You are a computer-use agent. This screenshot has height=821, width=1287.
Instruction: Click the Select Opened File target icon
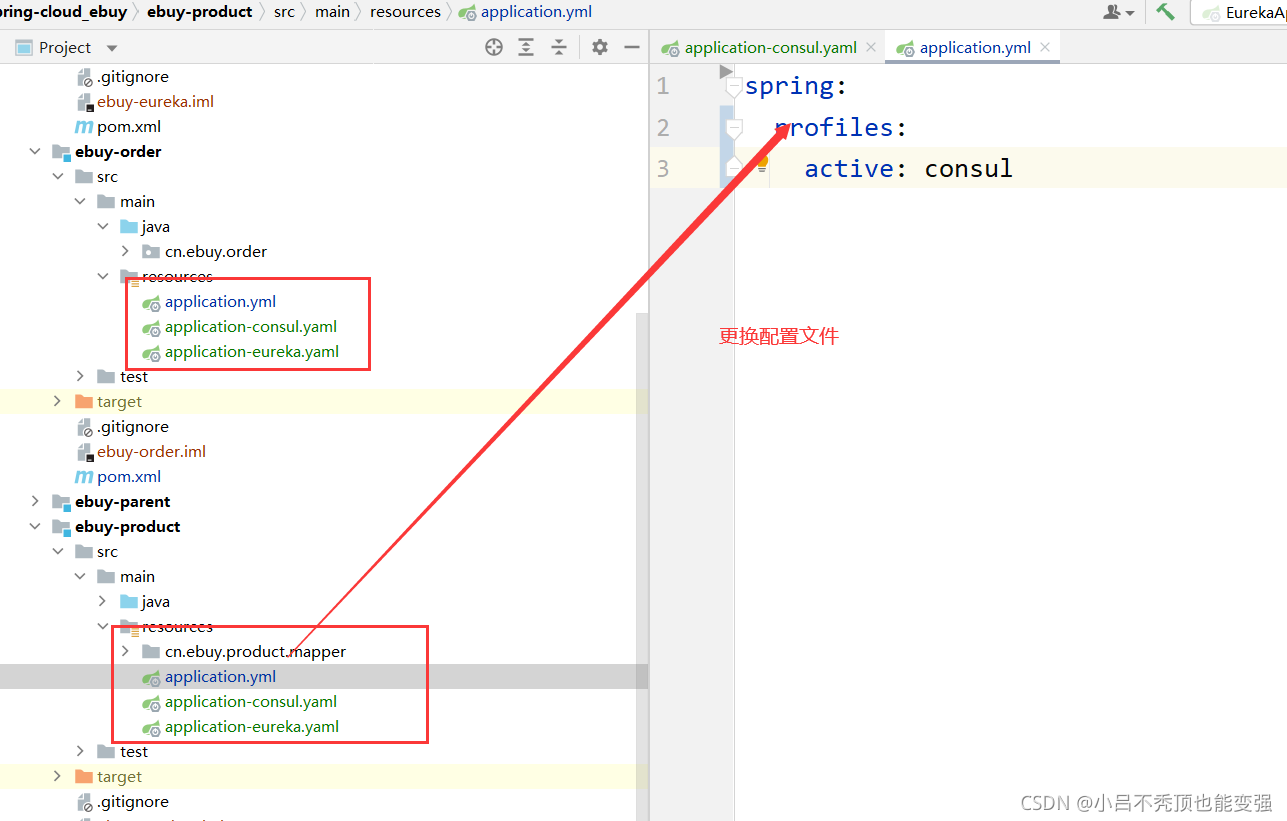pyautogui.click(x=494, y=47)
